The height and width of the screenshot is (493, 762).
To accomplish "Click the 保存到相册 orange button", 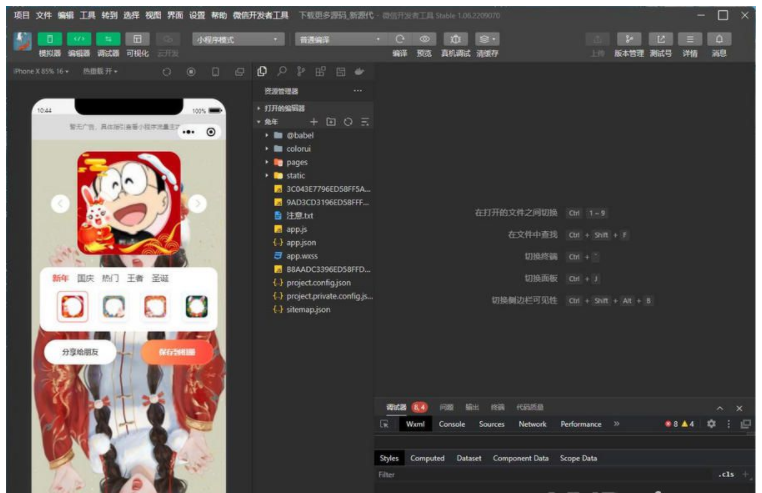I will tap(176, 352).
